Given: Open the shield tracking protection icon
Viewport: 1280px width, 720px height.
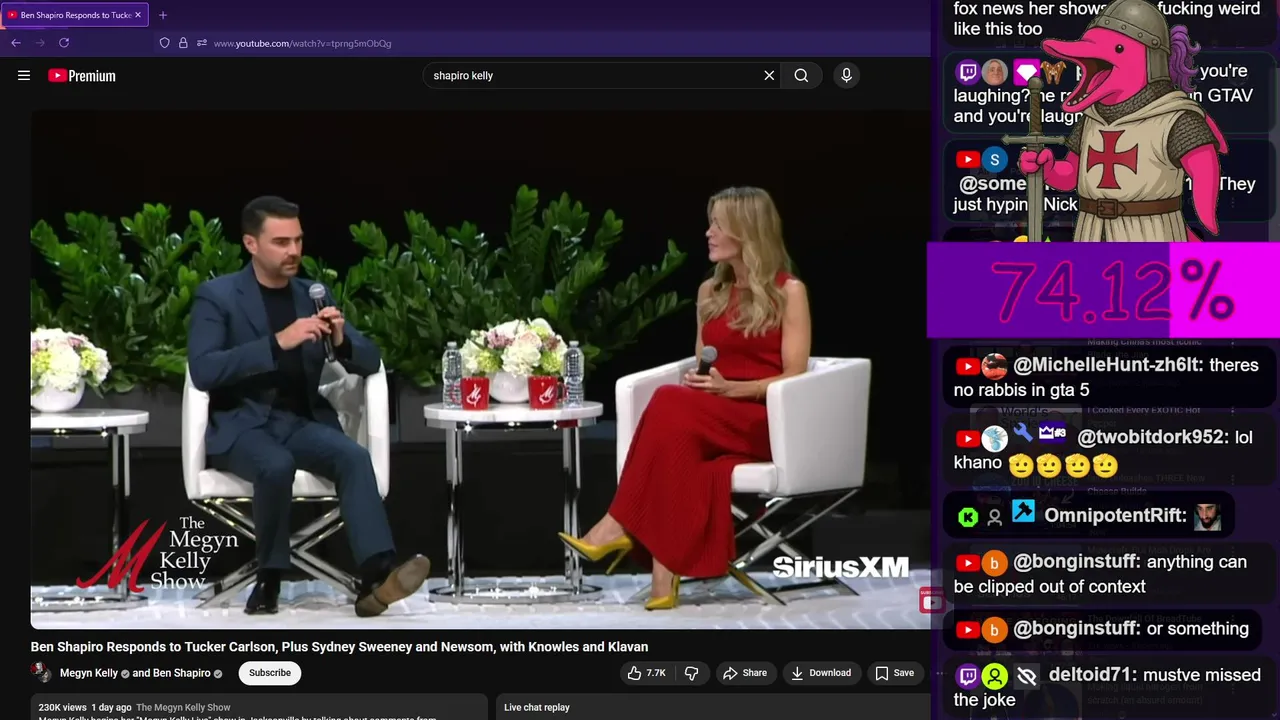Looking at the screenshot, I should click(164, 43).
